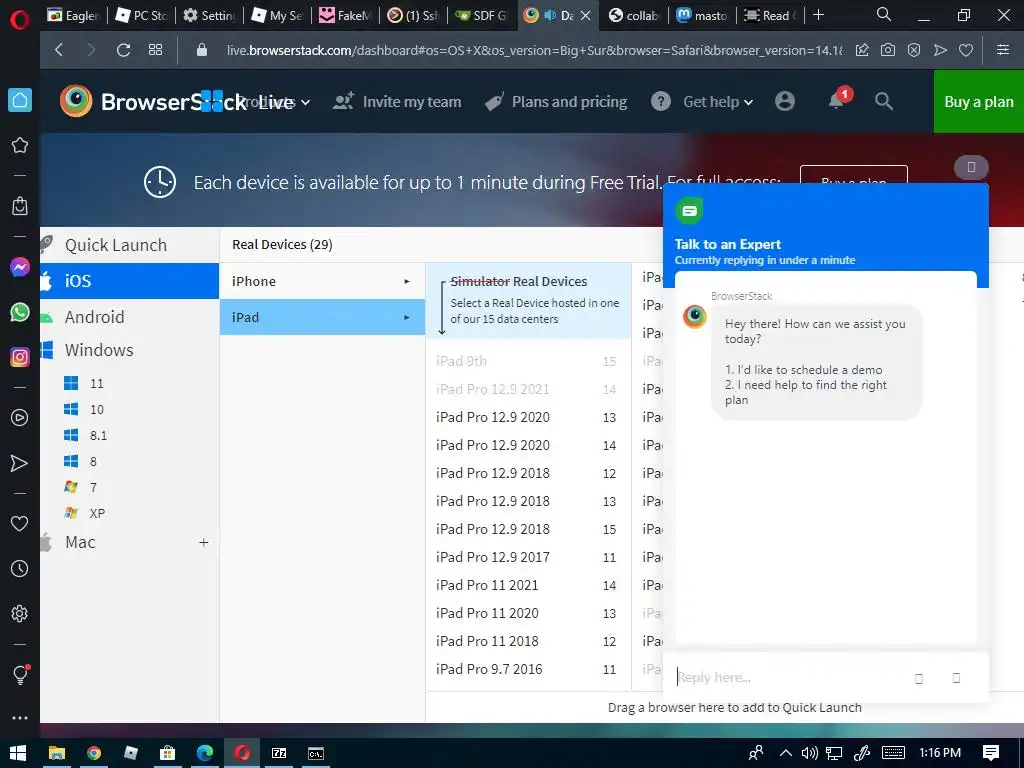Click the green Buy a plan button

tap(978, 102)
